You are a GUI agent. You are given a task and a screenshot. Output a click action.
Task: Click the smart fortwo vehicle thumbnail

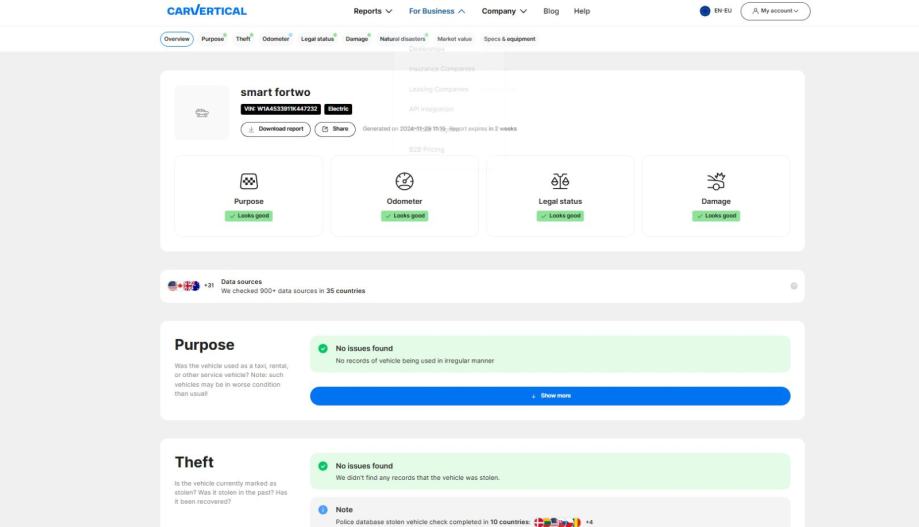tap(202, 113)
